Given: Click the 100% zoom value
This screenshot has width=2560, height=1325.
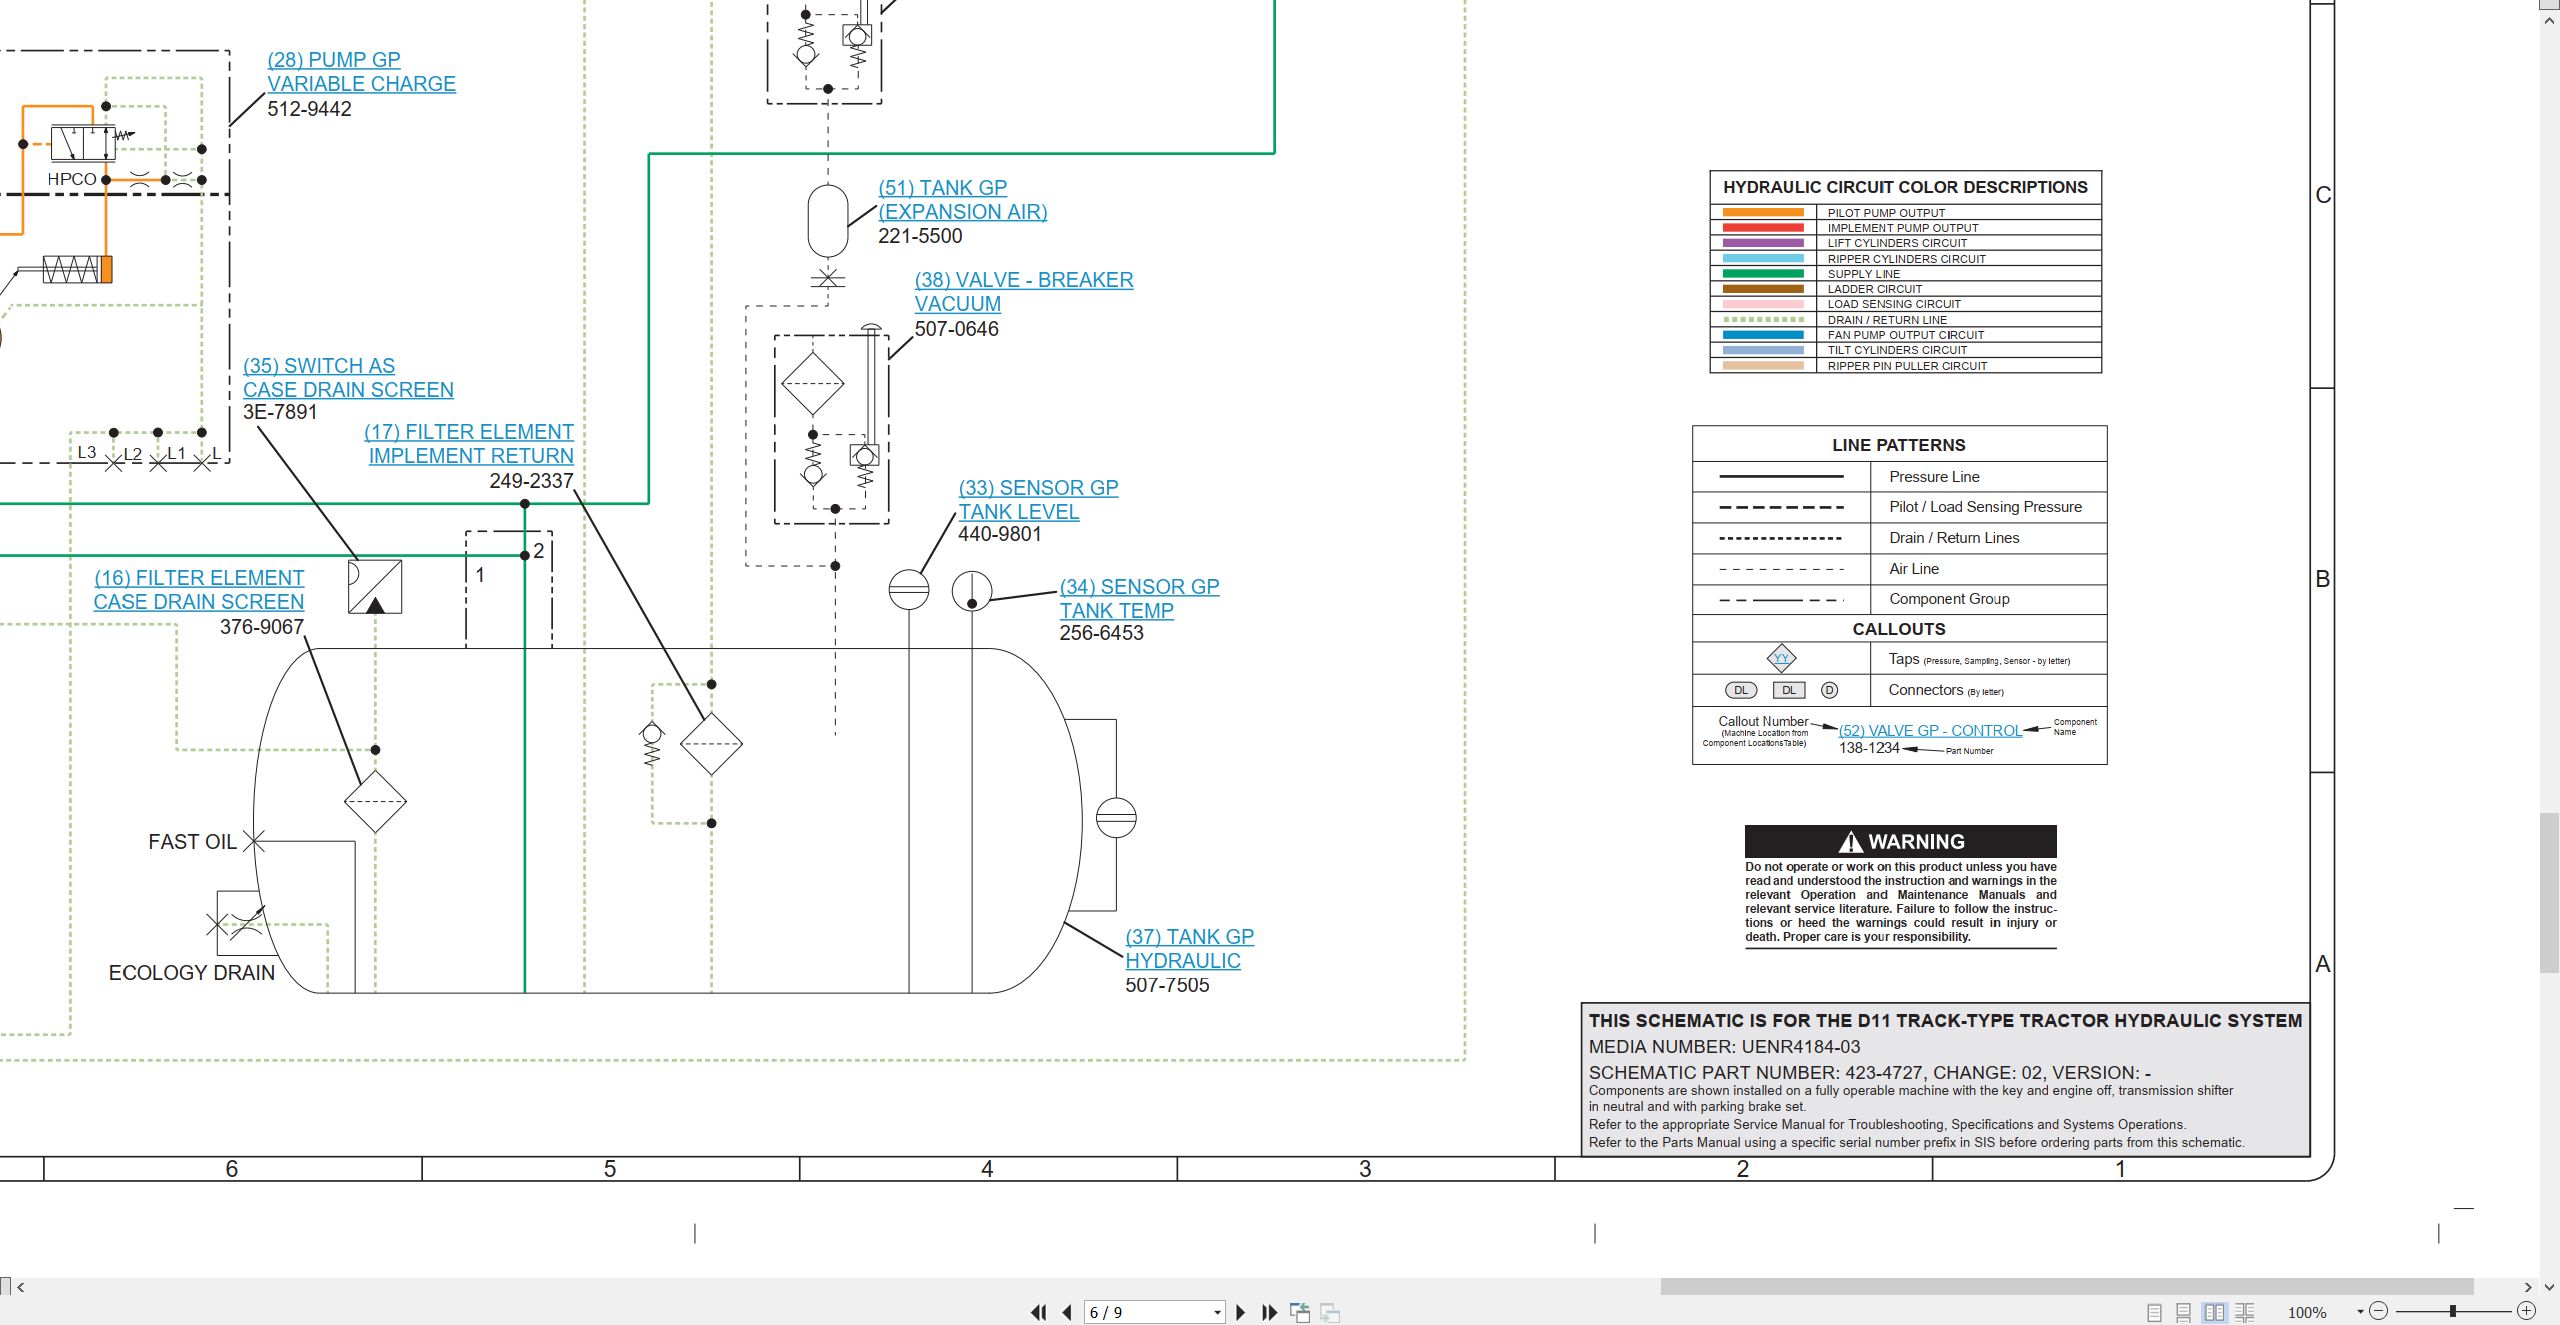Looking at the screenshot, I should point(2307,1313).
